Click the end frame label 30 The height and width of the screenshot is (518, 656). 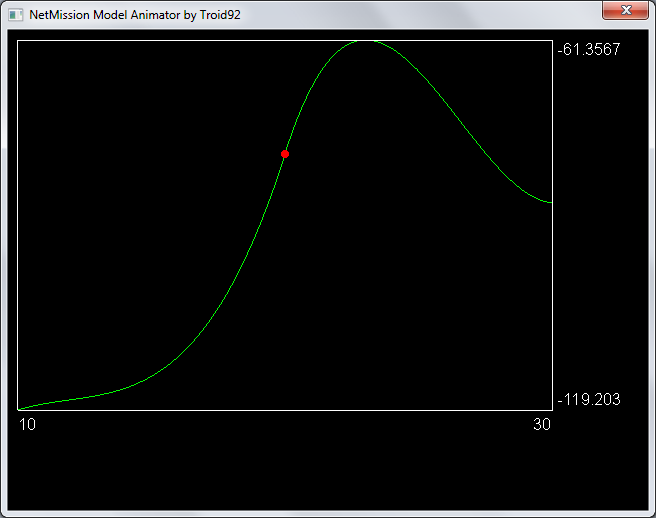(x=542, y=425)
